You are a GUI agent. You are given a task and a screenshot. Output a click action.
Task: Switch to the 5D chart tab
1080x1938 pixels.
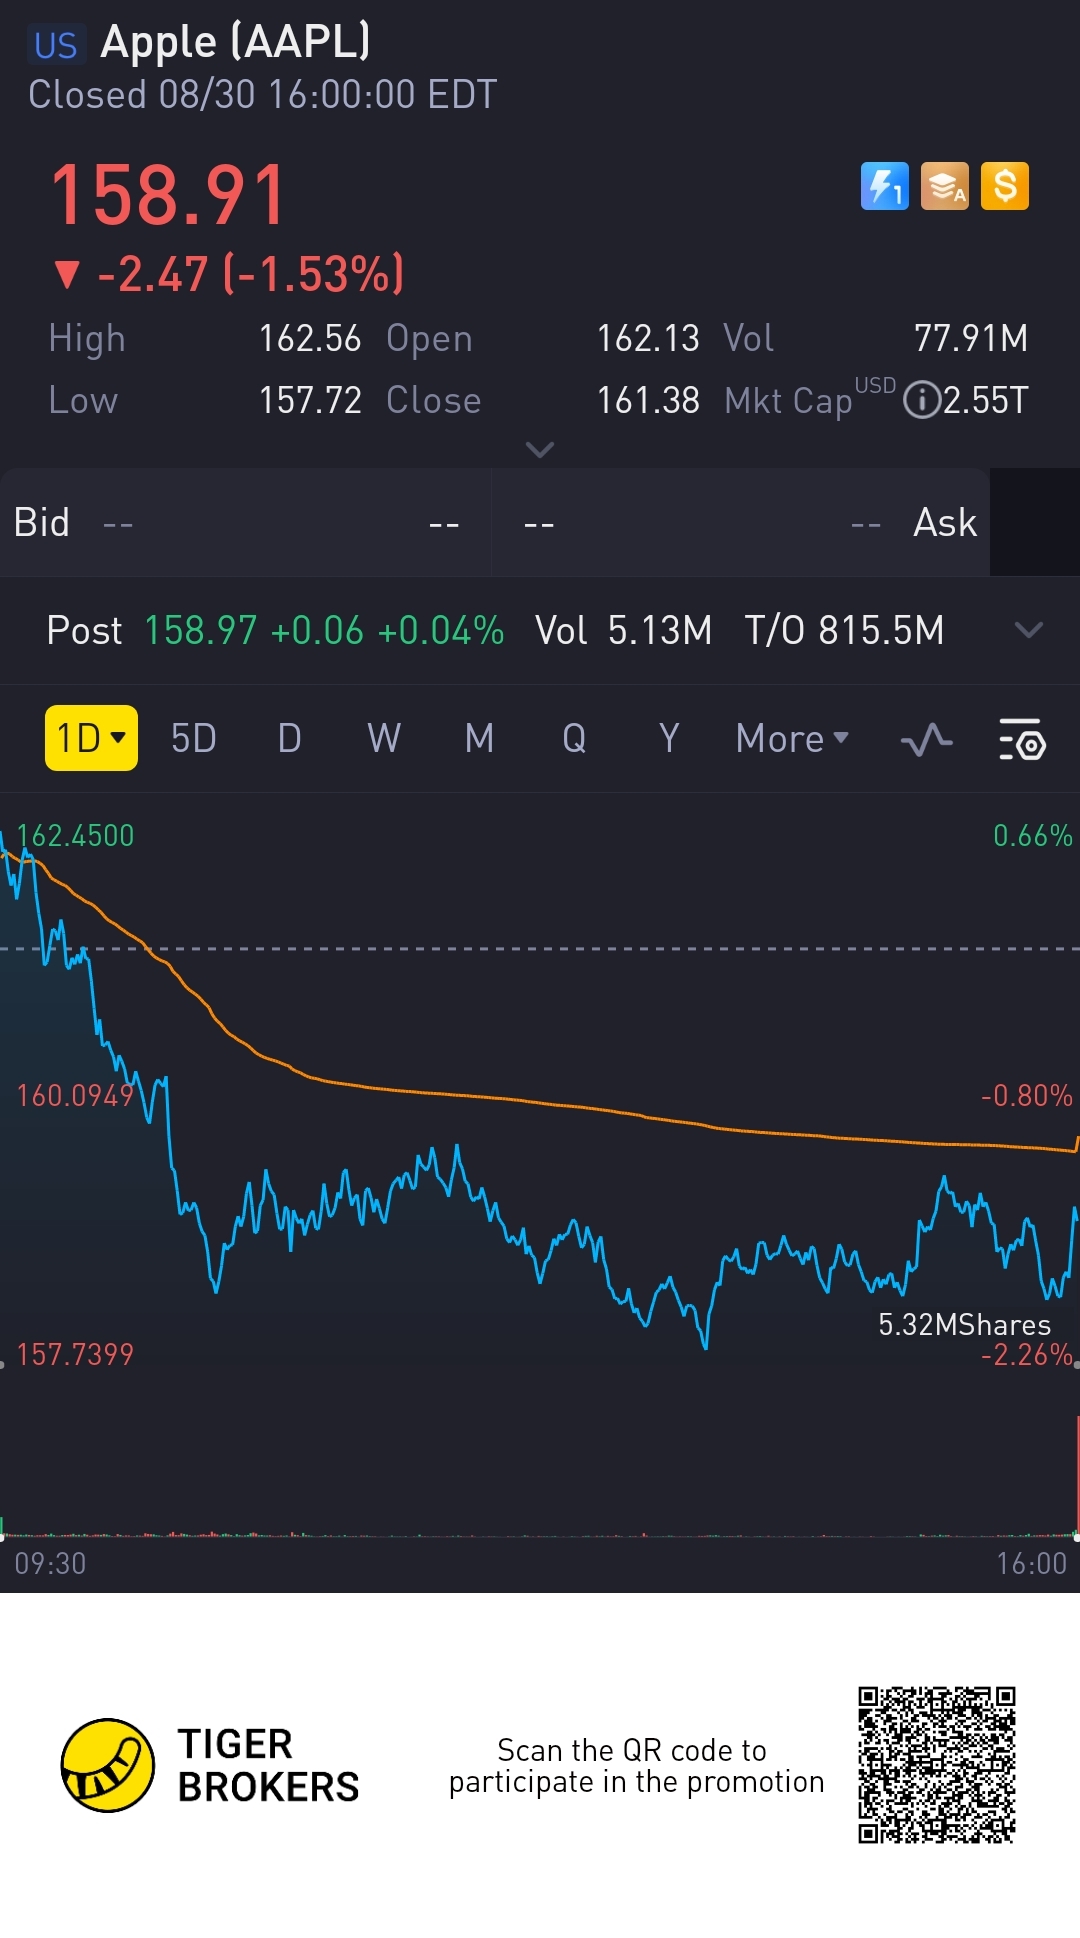pyautogui.click(x=194, y=739)
